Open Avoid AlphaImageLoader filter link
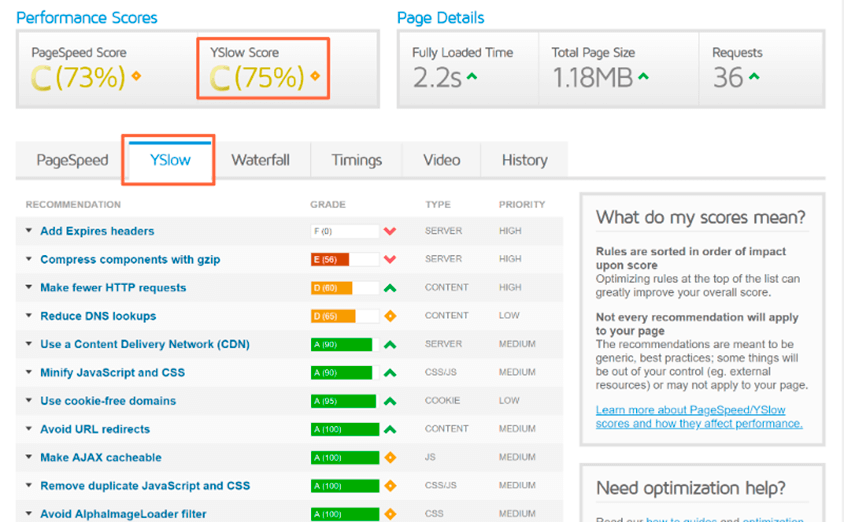Image resolution: width=844 pixels, height=522 pixels. [x=123, y=514]
